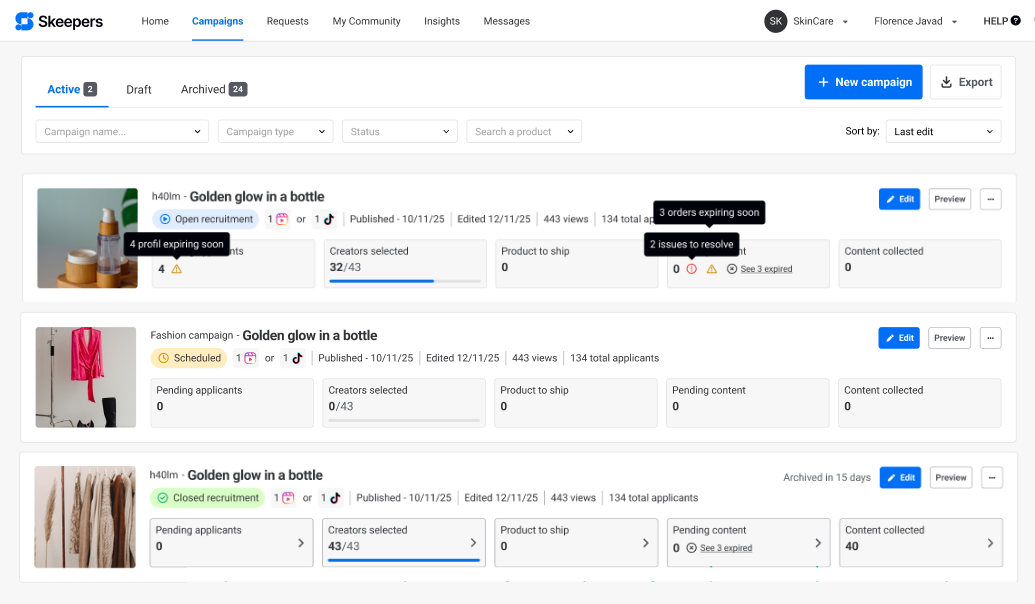Click See 3 expired link in first campaign

point(766,269)
